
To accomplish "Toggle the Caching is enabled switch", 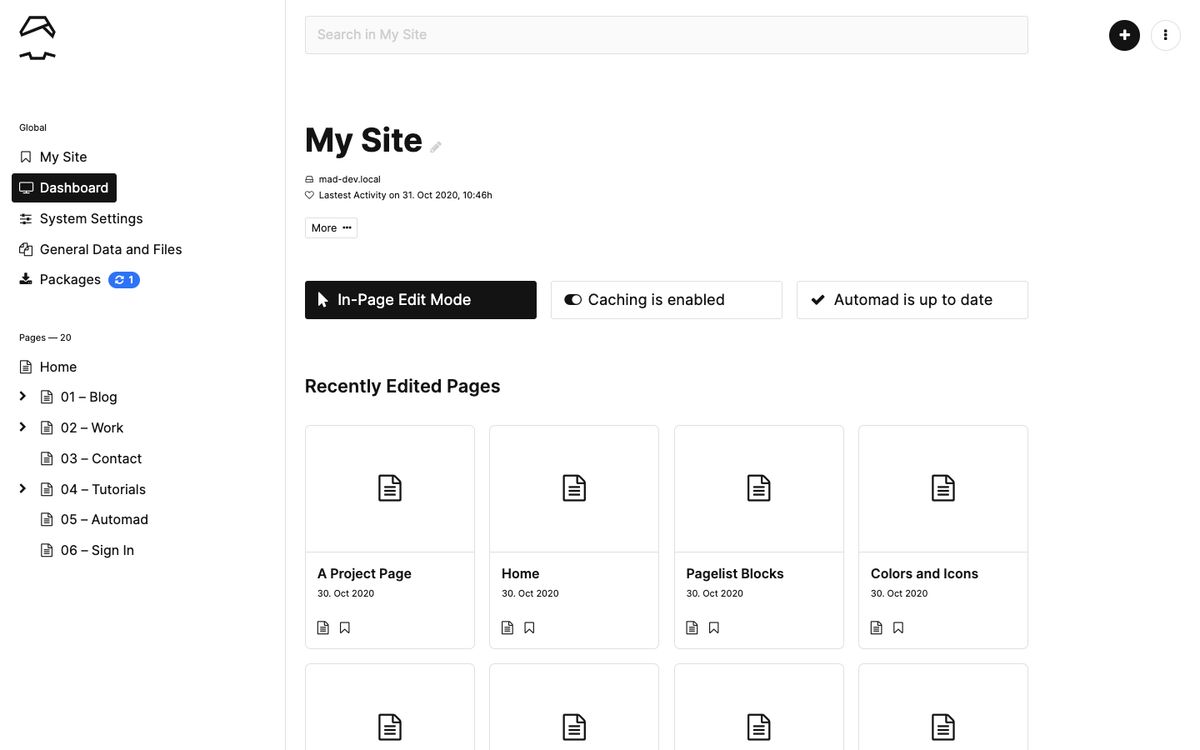I will [x=572, y=299].
